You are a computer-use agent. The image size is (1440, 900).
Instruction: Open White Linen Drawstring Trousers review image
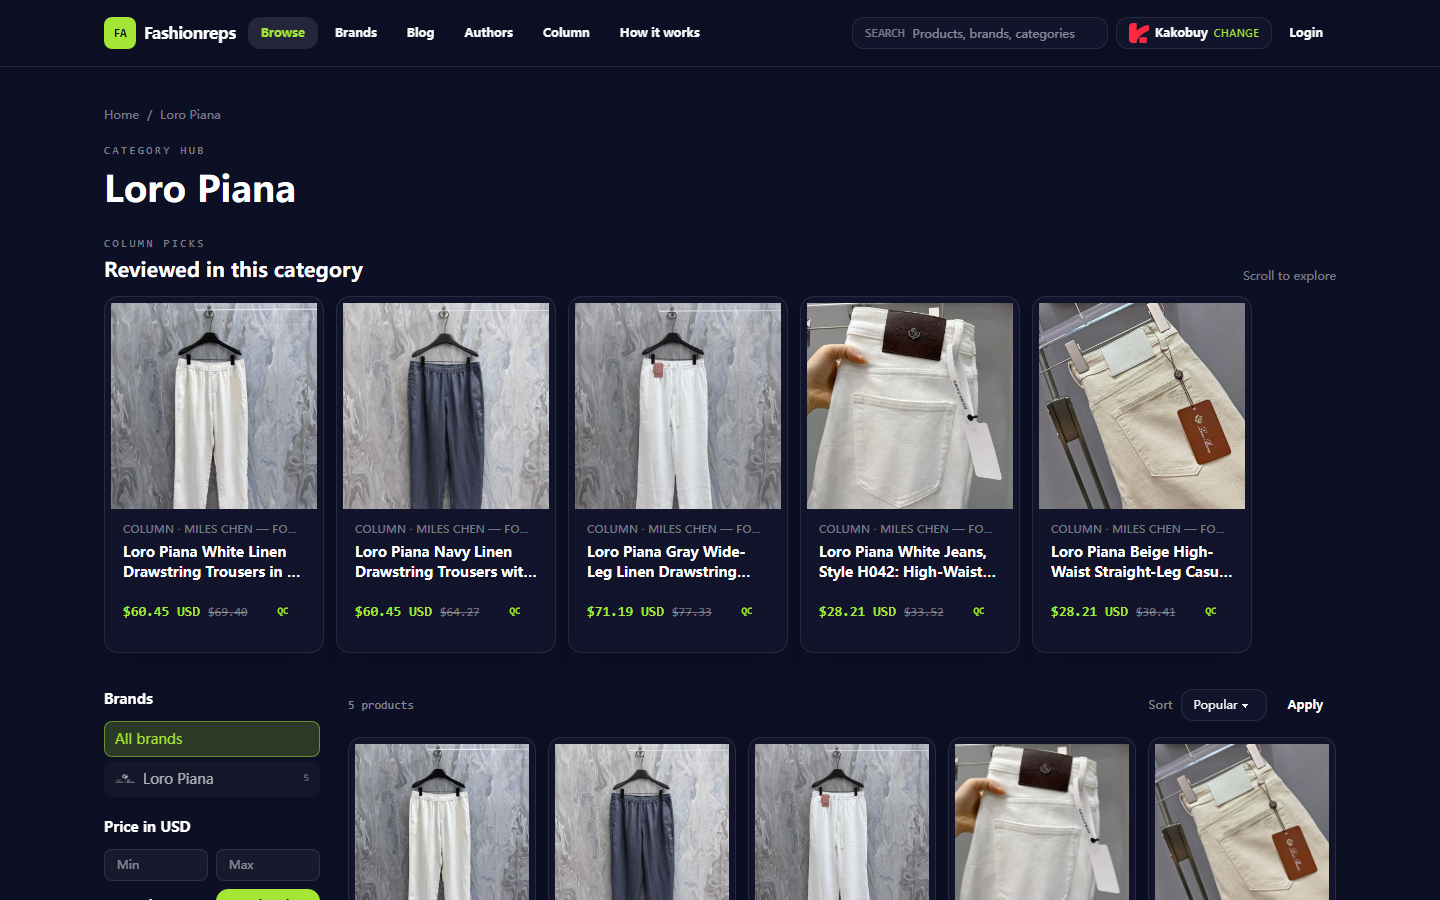tap(214, 406)
